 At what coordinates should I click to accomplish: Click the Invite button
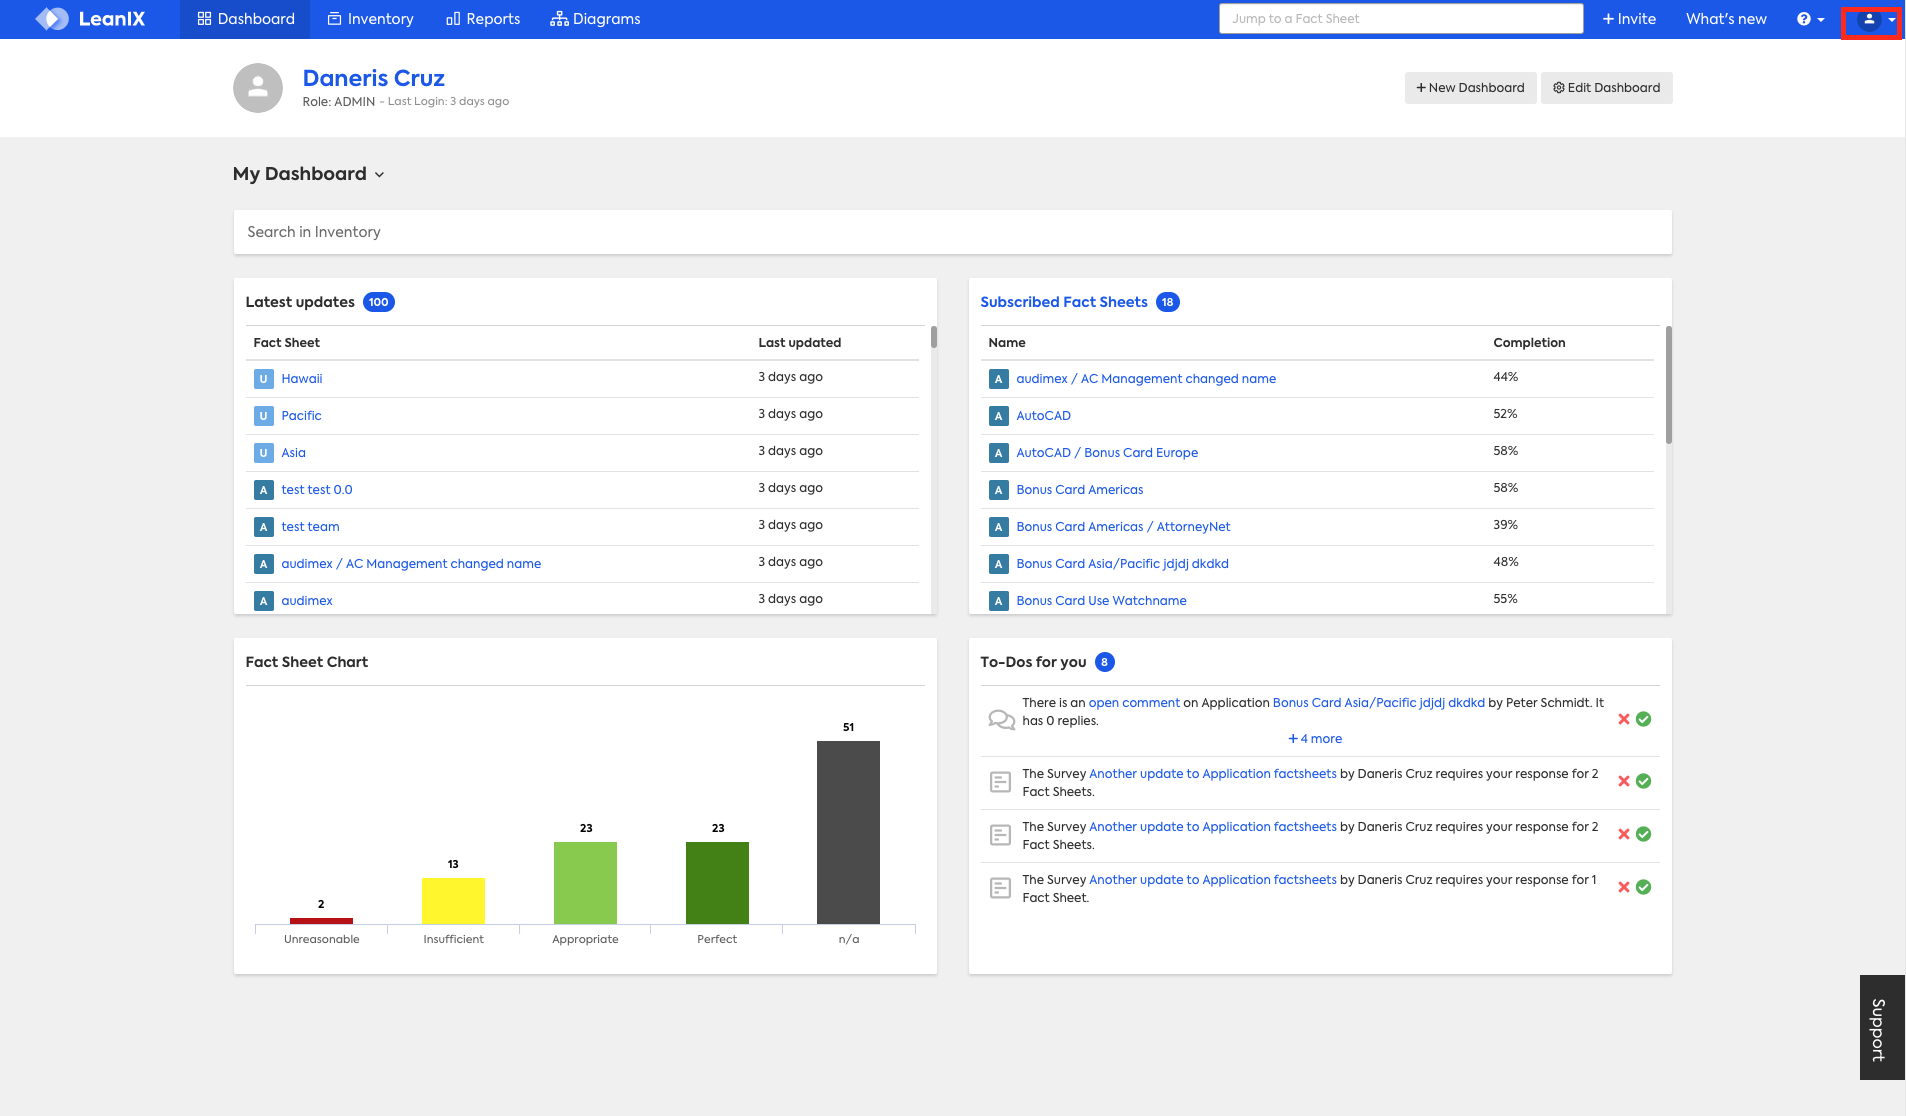(1629, 19)
